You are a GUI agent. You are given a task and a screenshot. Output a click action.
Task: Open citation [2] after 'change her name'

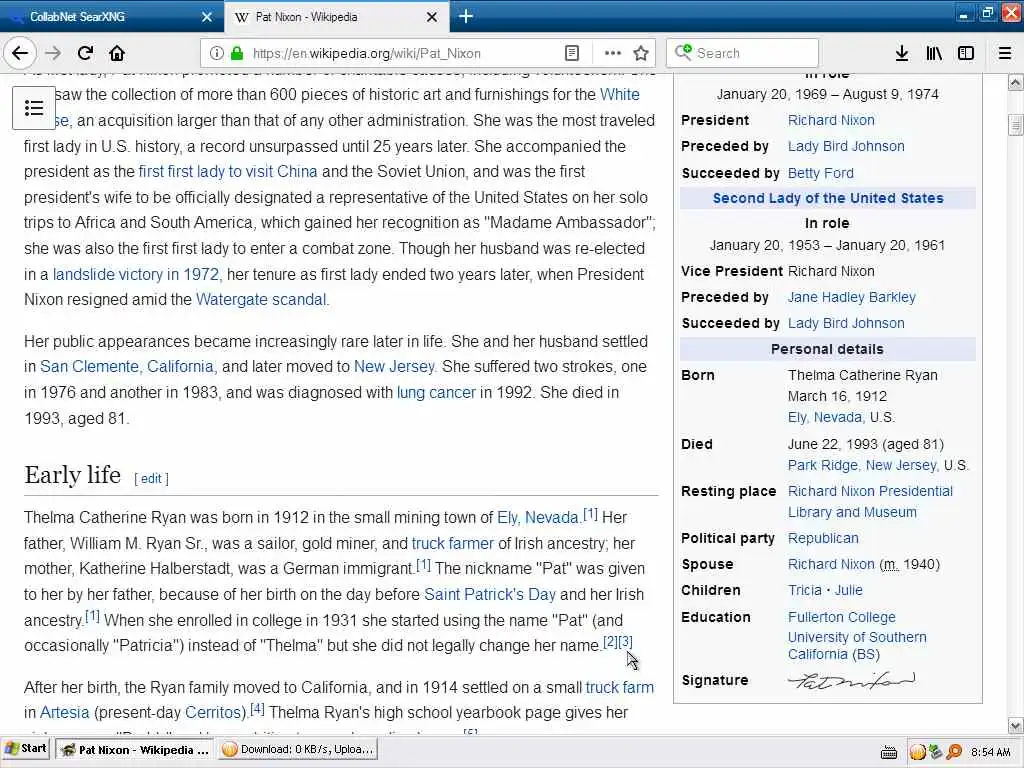(x=610, y=642)
